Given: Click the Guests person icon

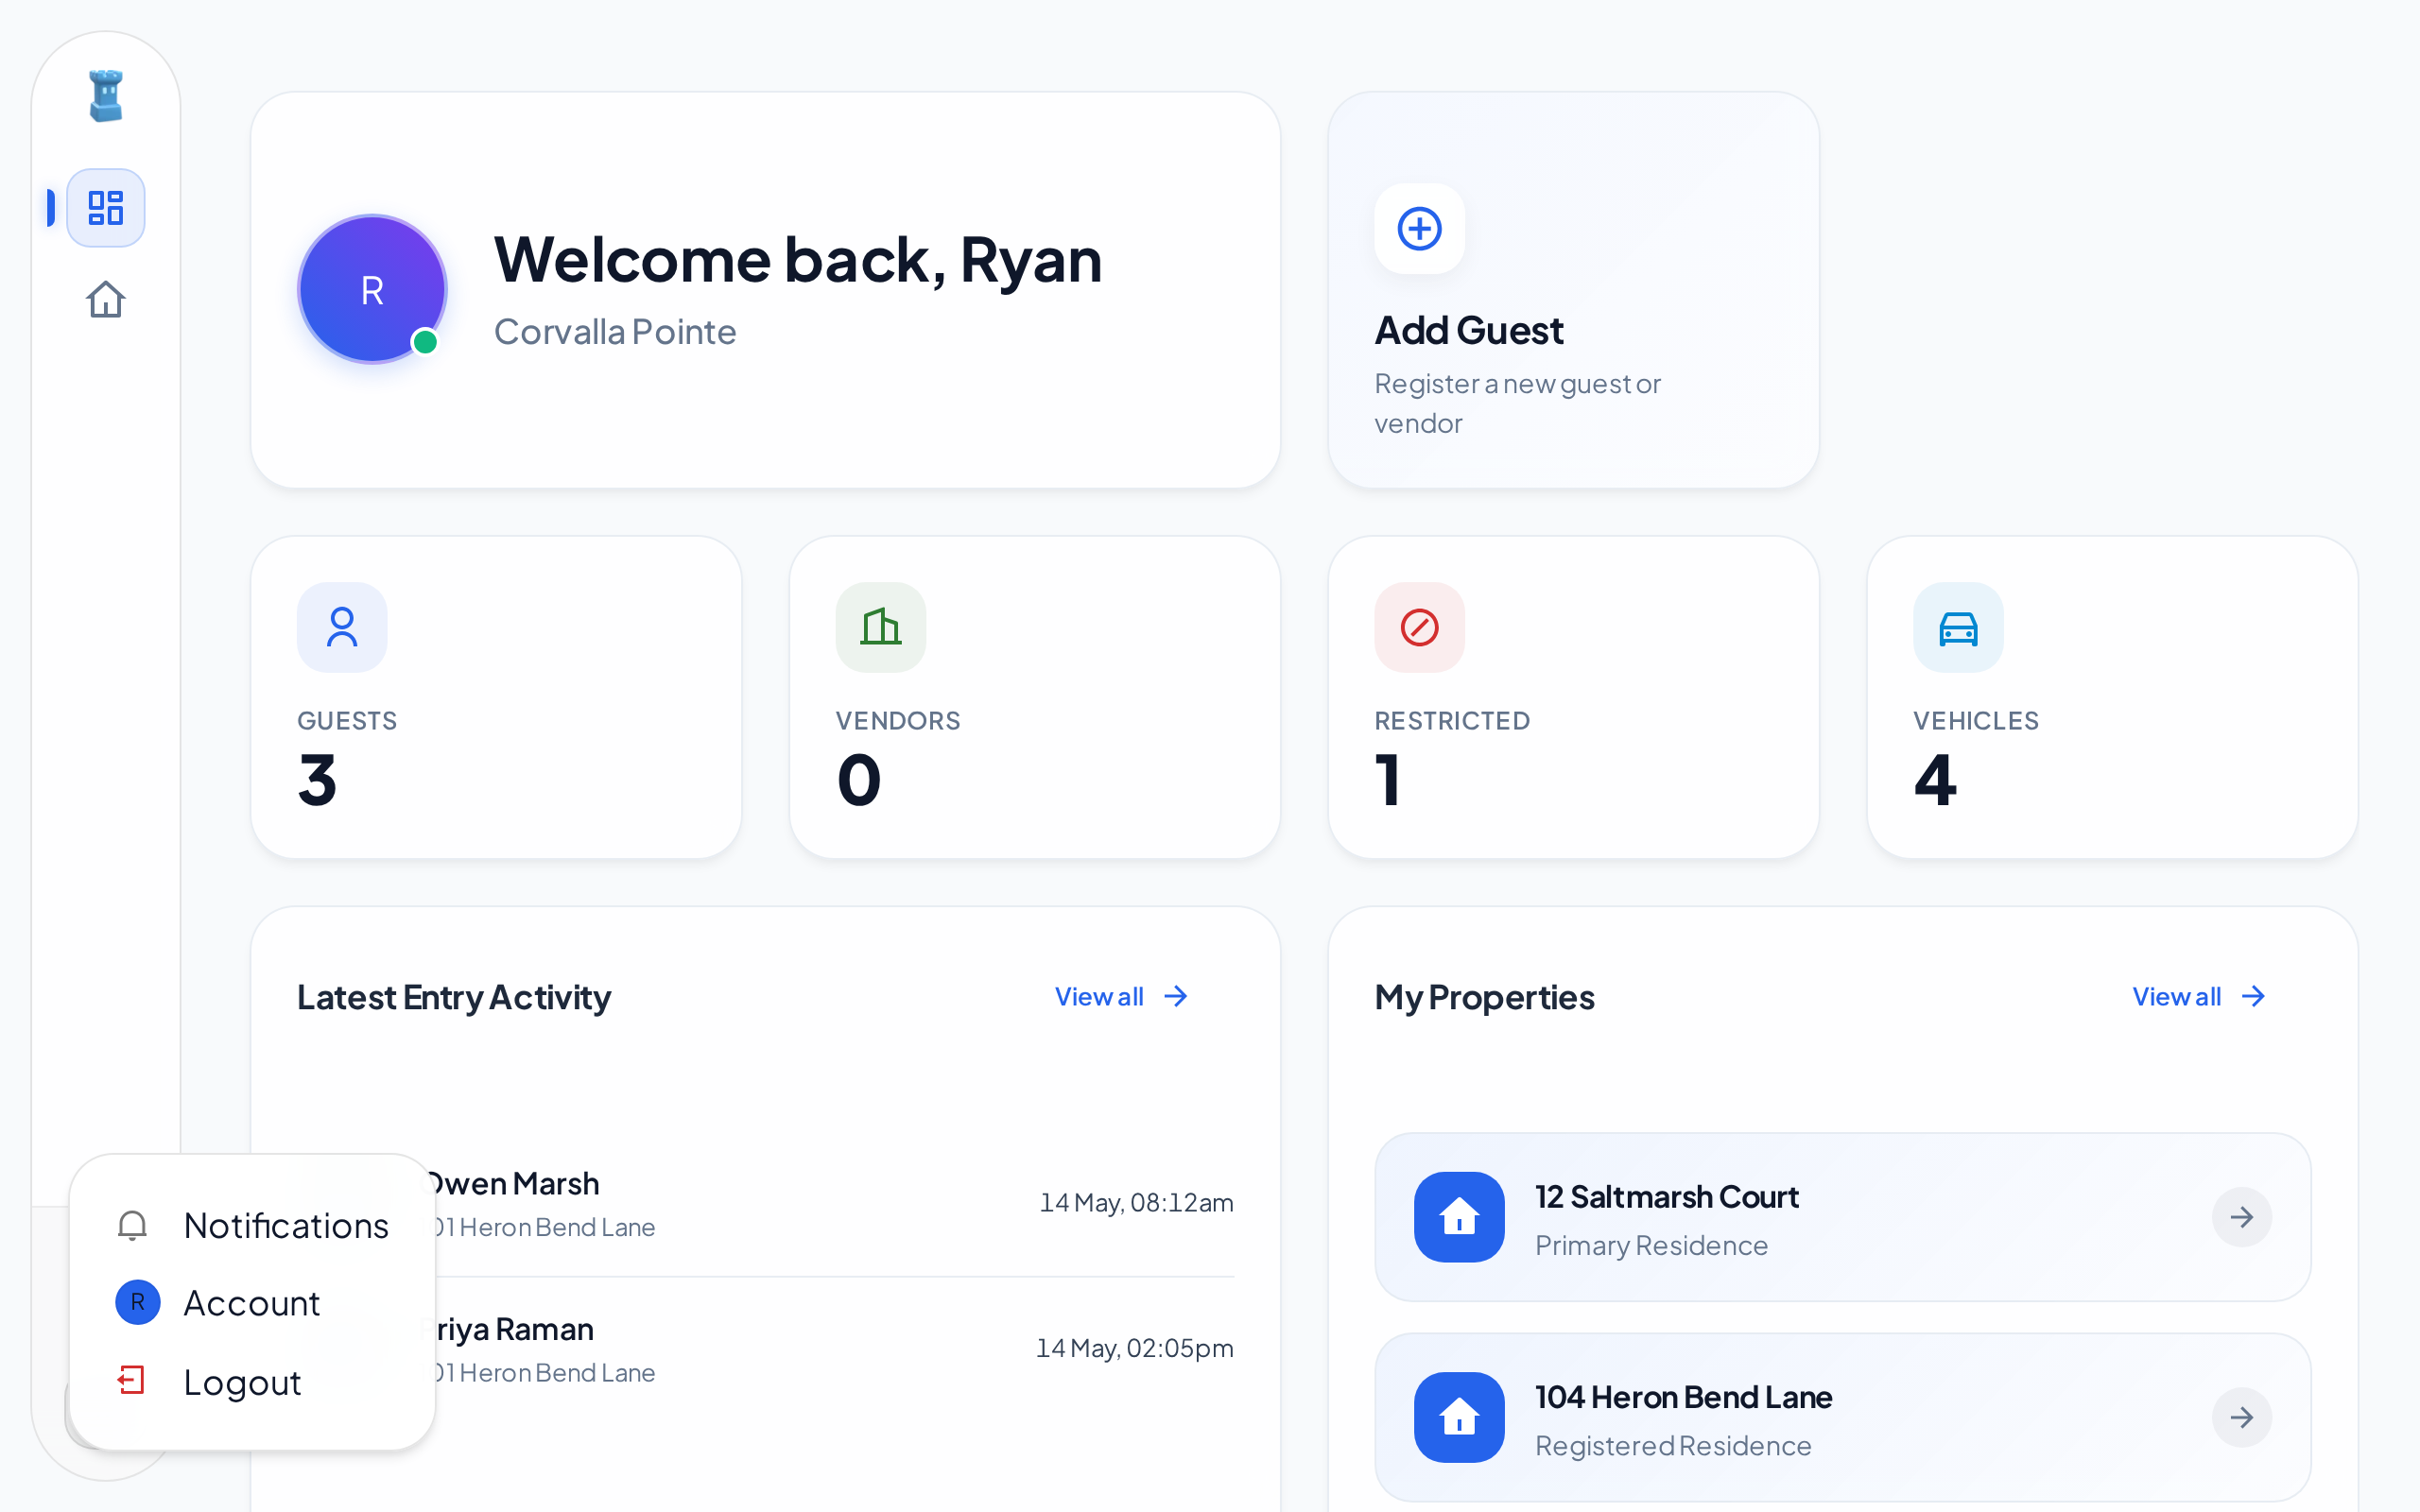Looking at the screenshot, I should [x=342, y=627].
